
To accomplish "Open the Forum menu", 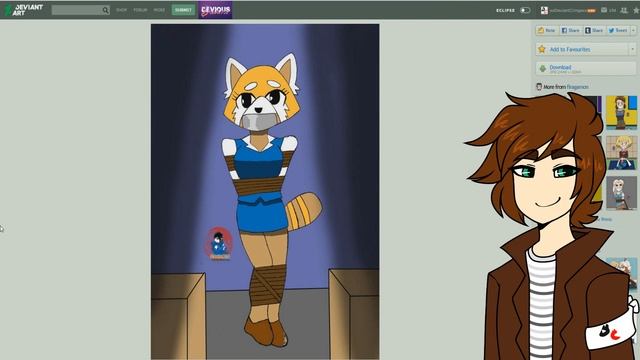I will coord(140,10).
